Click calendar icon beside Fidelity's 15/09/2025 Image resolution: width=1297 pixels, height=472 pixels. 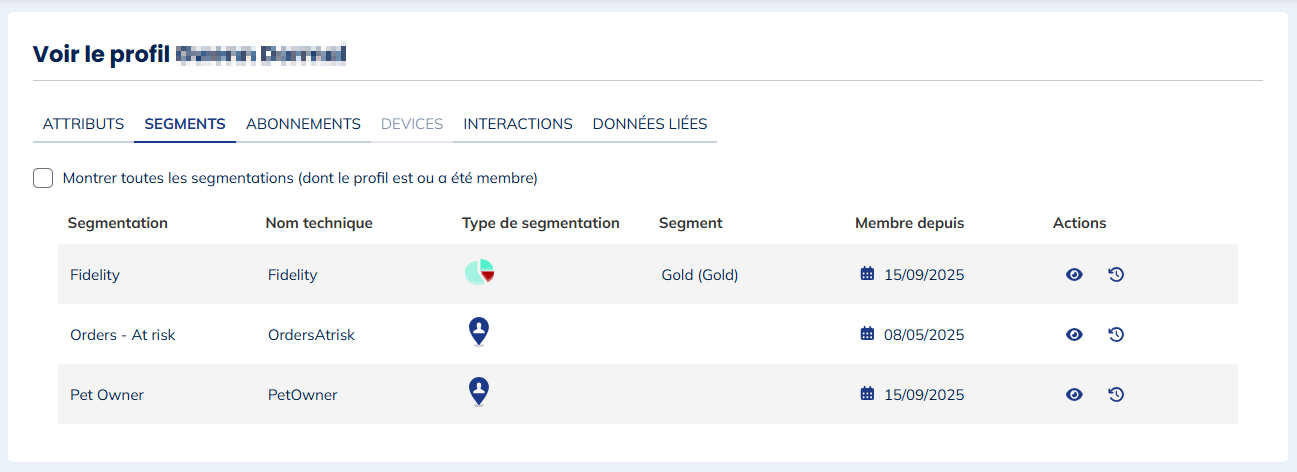click(867, 274)
